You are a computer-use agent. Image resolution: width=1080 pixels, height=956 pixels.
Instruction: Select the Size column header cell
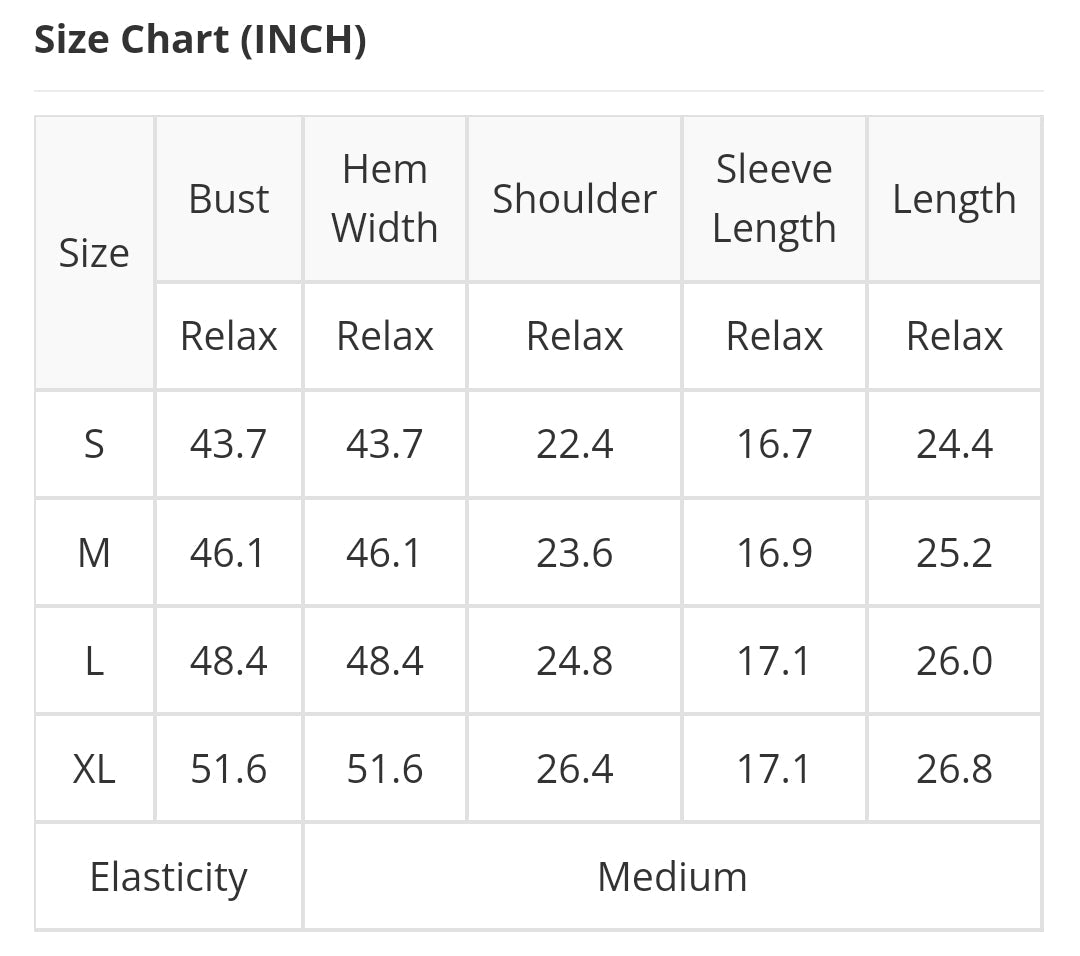(x=94, y=253)
